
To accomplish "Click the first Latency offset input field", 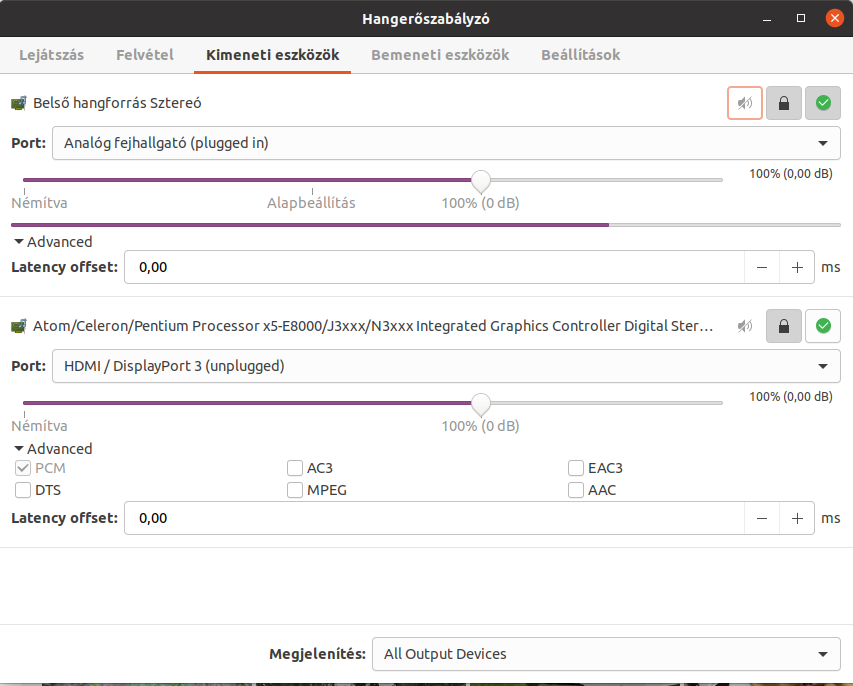I will point(434,267).
